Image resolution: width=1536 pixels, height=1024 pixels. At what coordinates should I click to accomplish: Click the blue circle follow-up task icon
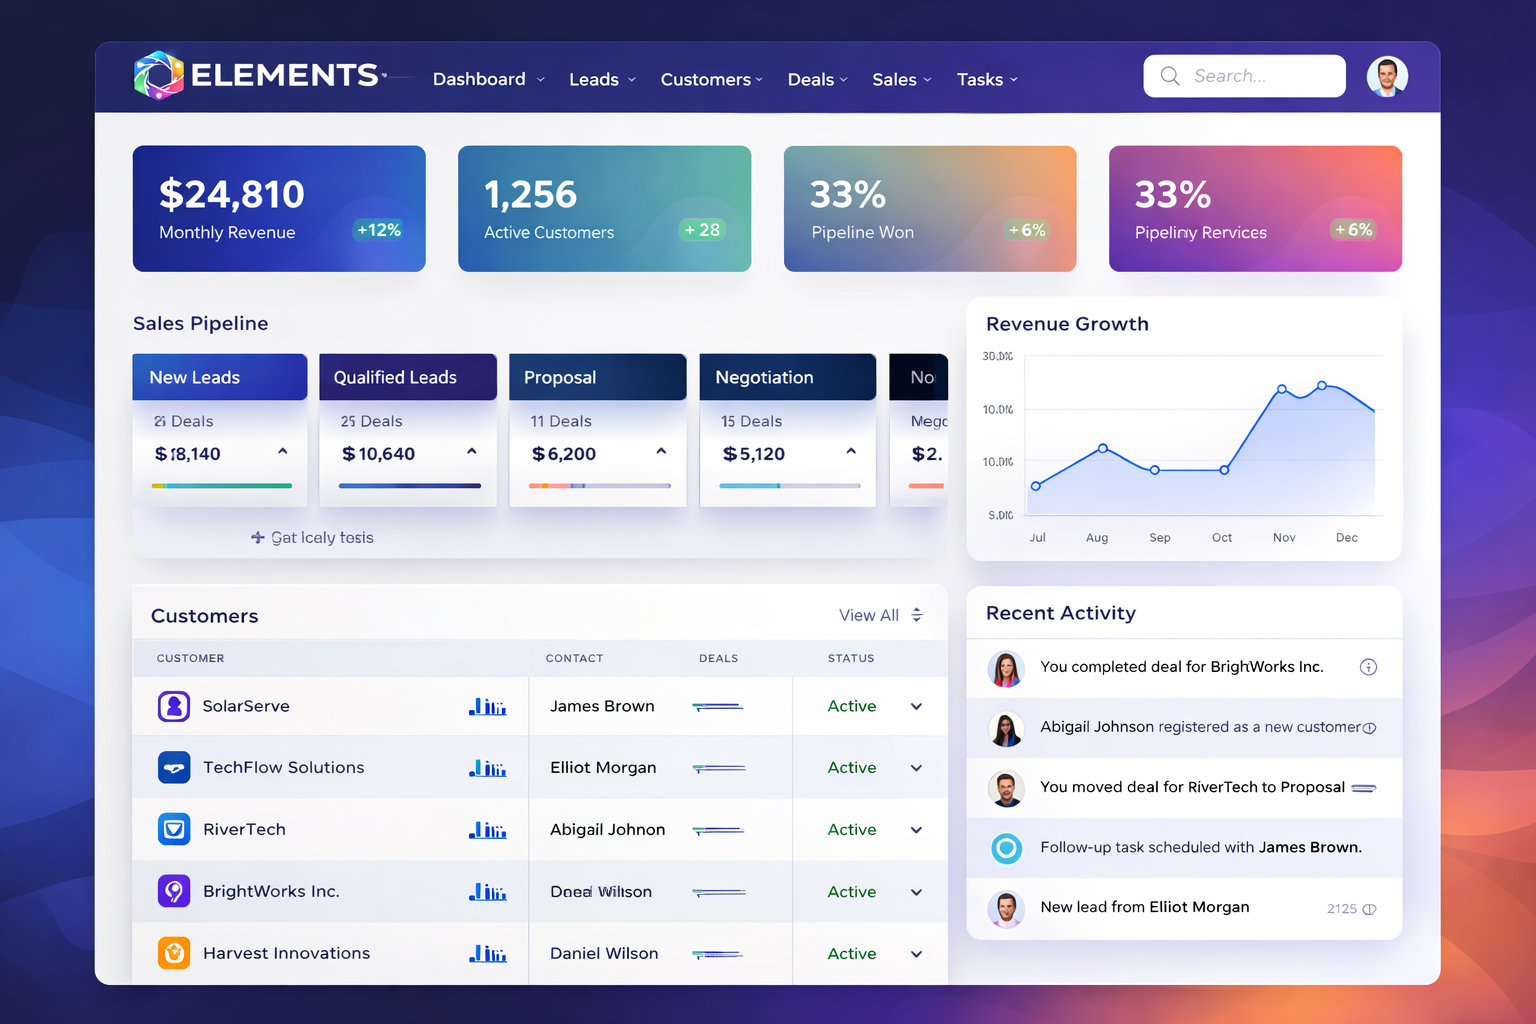click(x=1006, y=848)
